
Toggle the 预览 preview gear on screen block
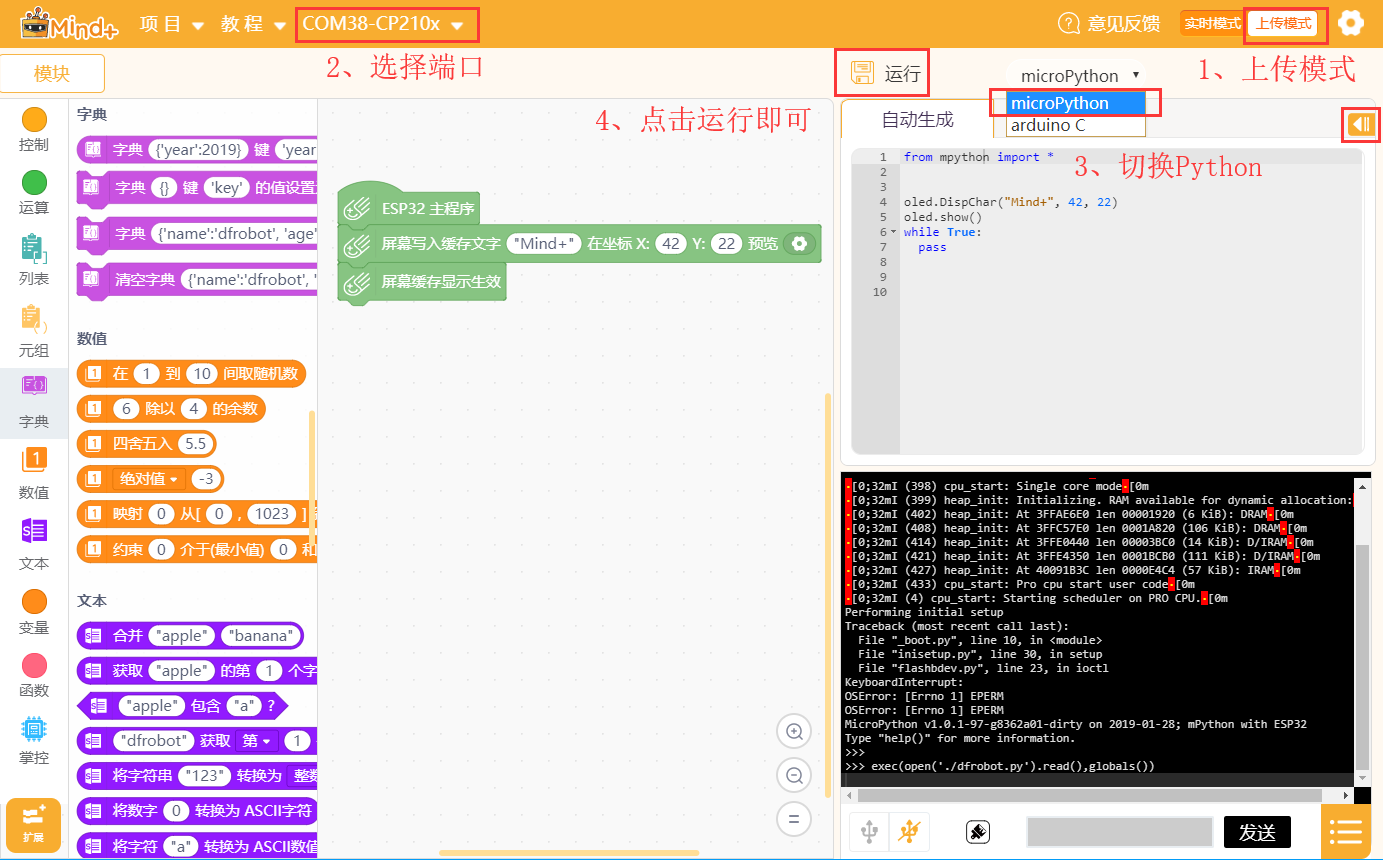(799, 244)
